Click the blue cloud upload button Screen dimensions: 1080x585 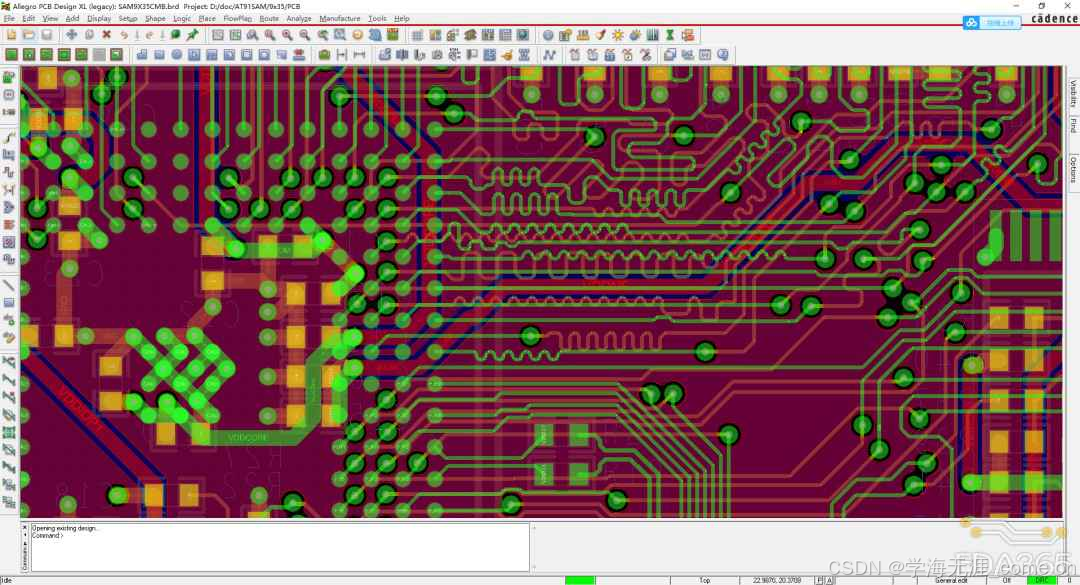[x=992, y=23]
